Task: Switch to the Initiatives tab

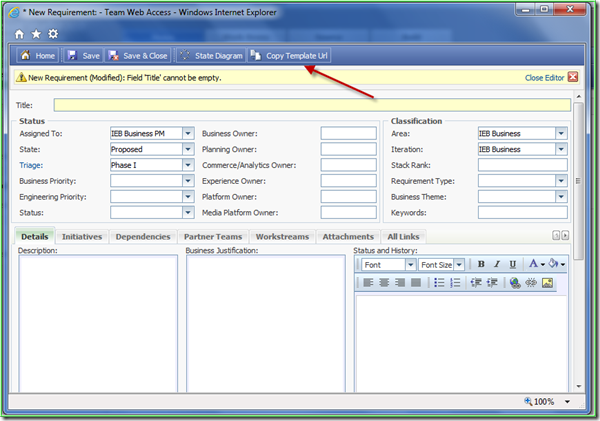Action: [x=82, y=237]
